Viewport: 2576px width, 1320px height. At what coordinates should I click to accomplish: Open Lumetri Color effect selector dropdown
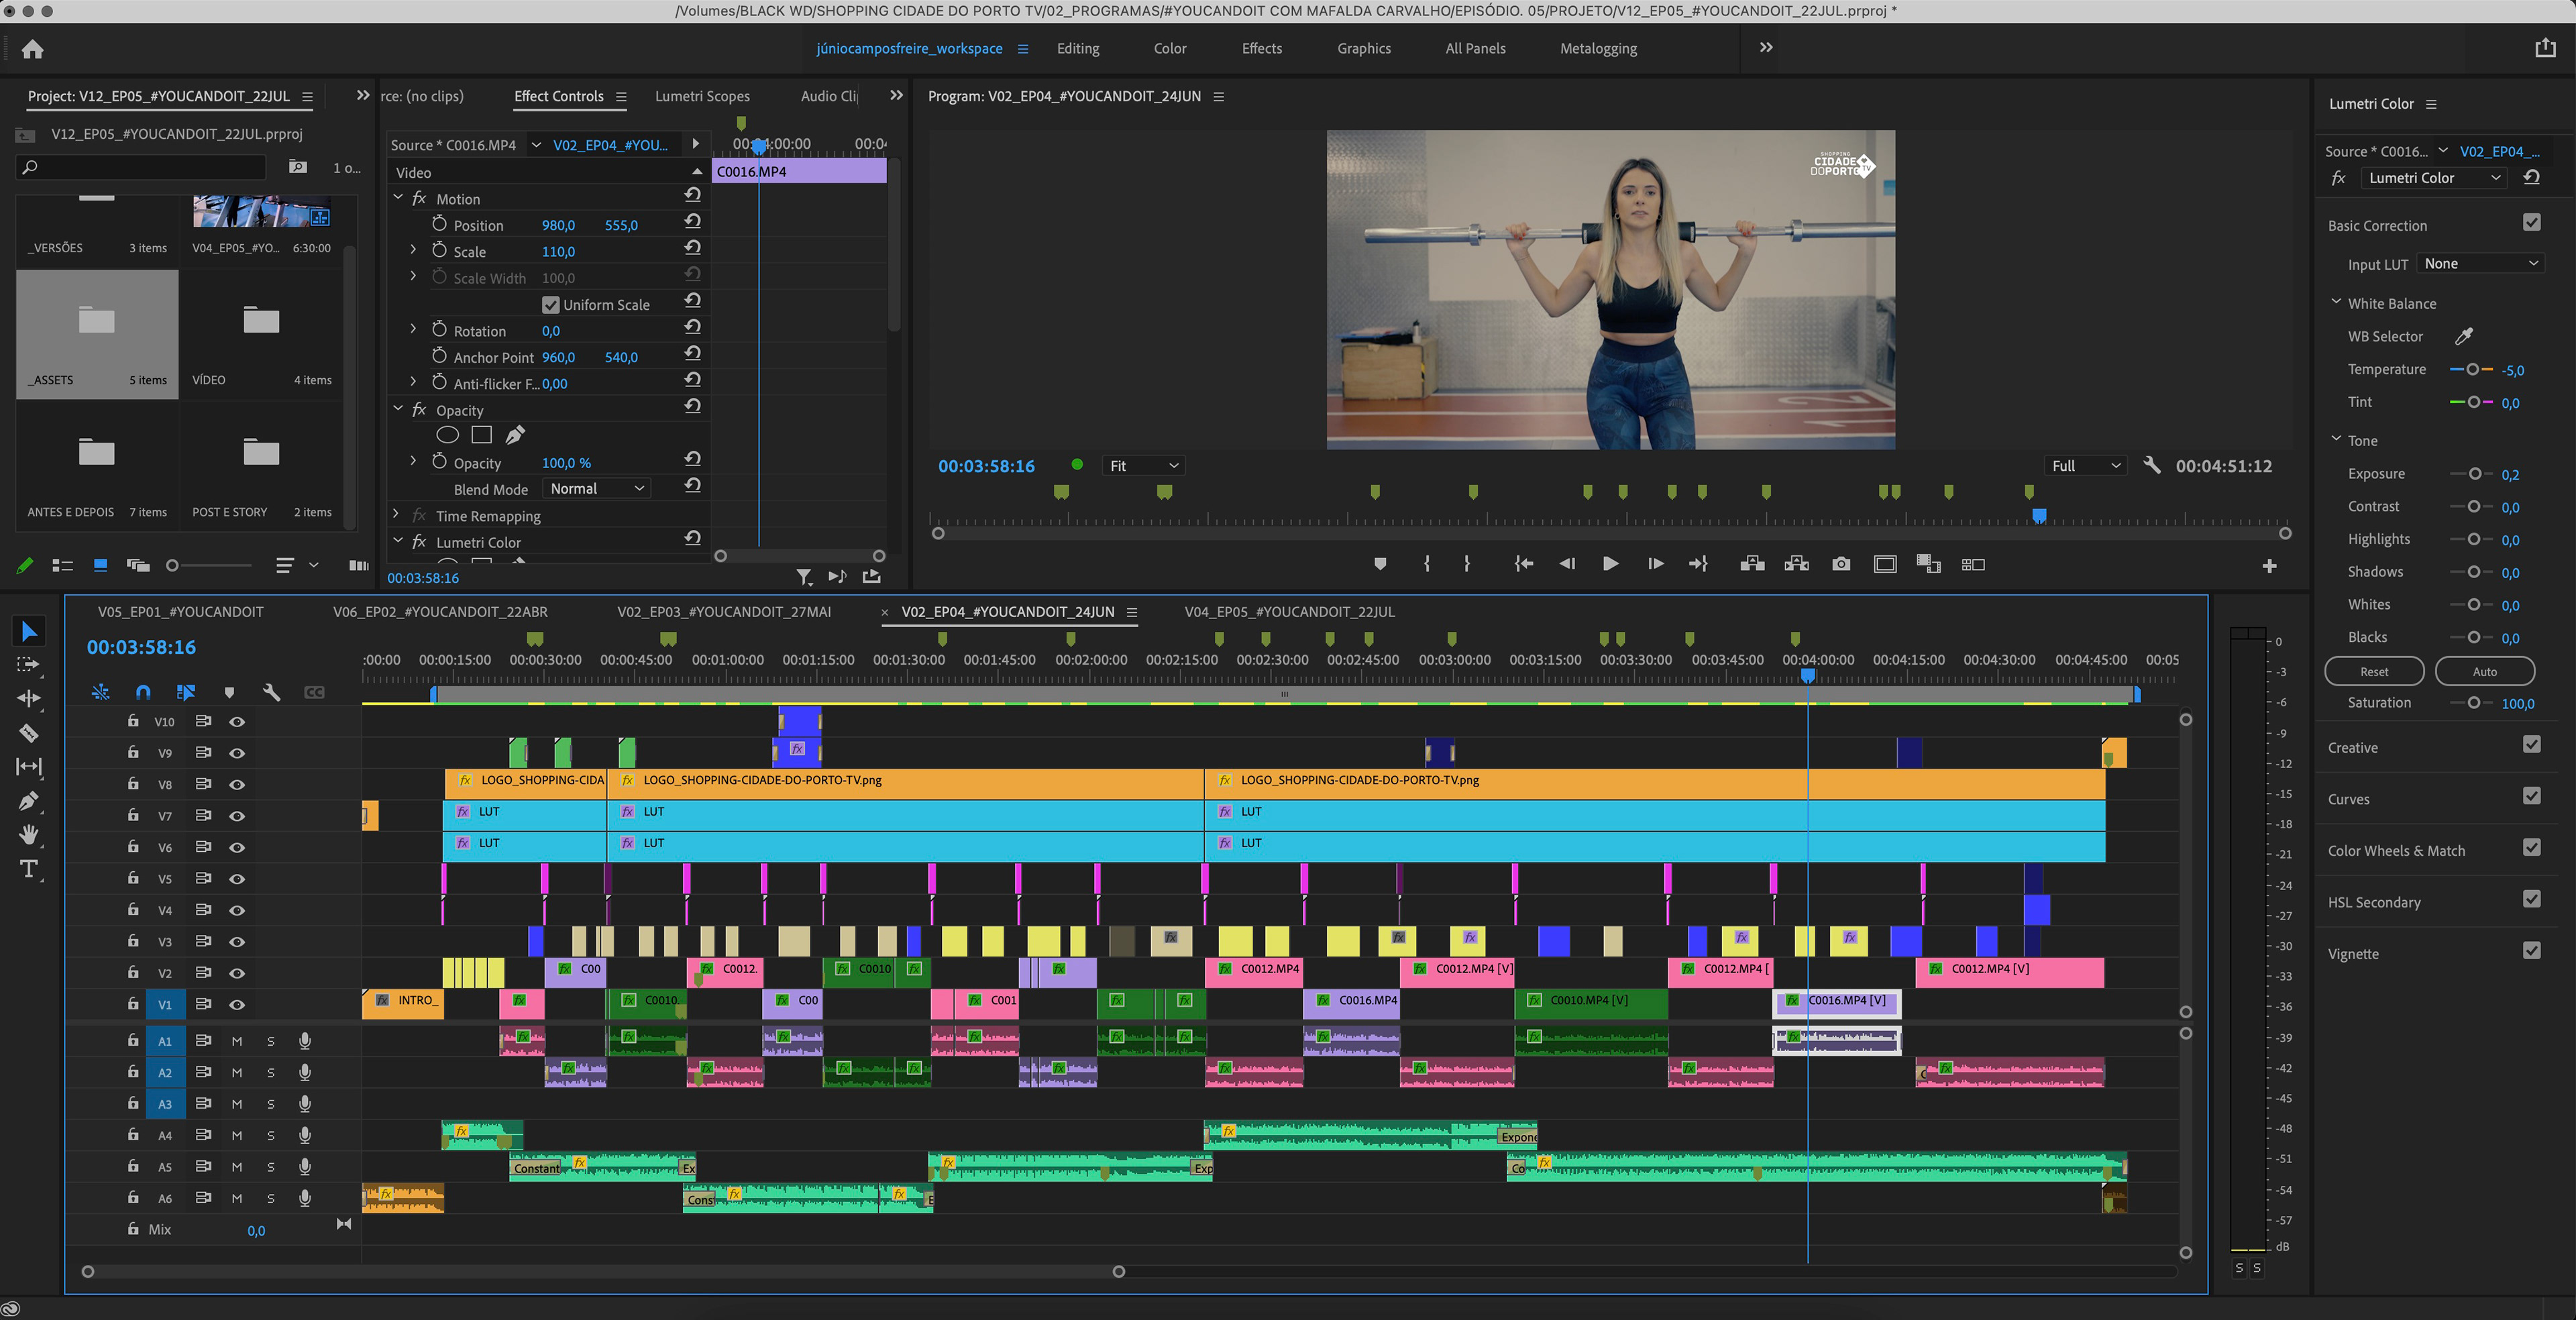coord(2434,178)
